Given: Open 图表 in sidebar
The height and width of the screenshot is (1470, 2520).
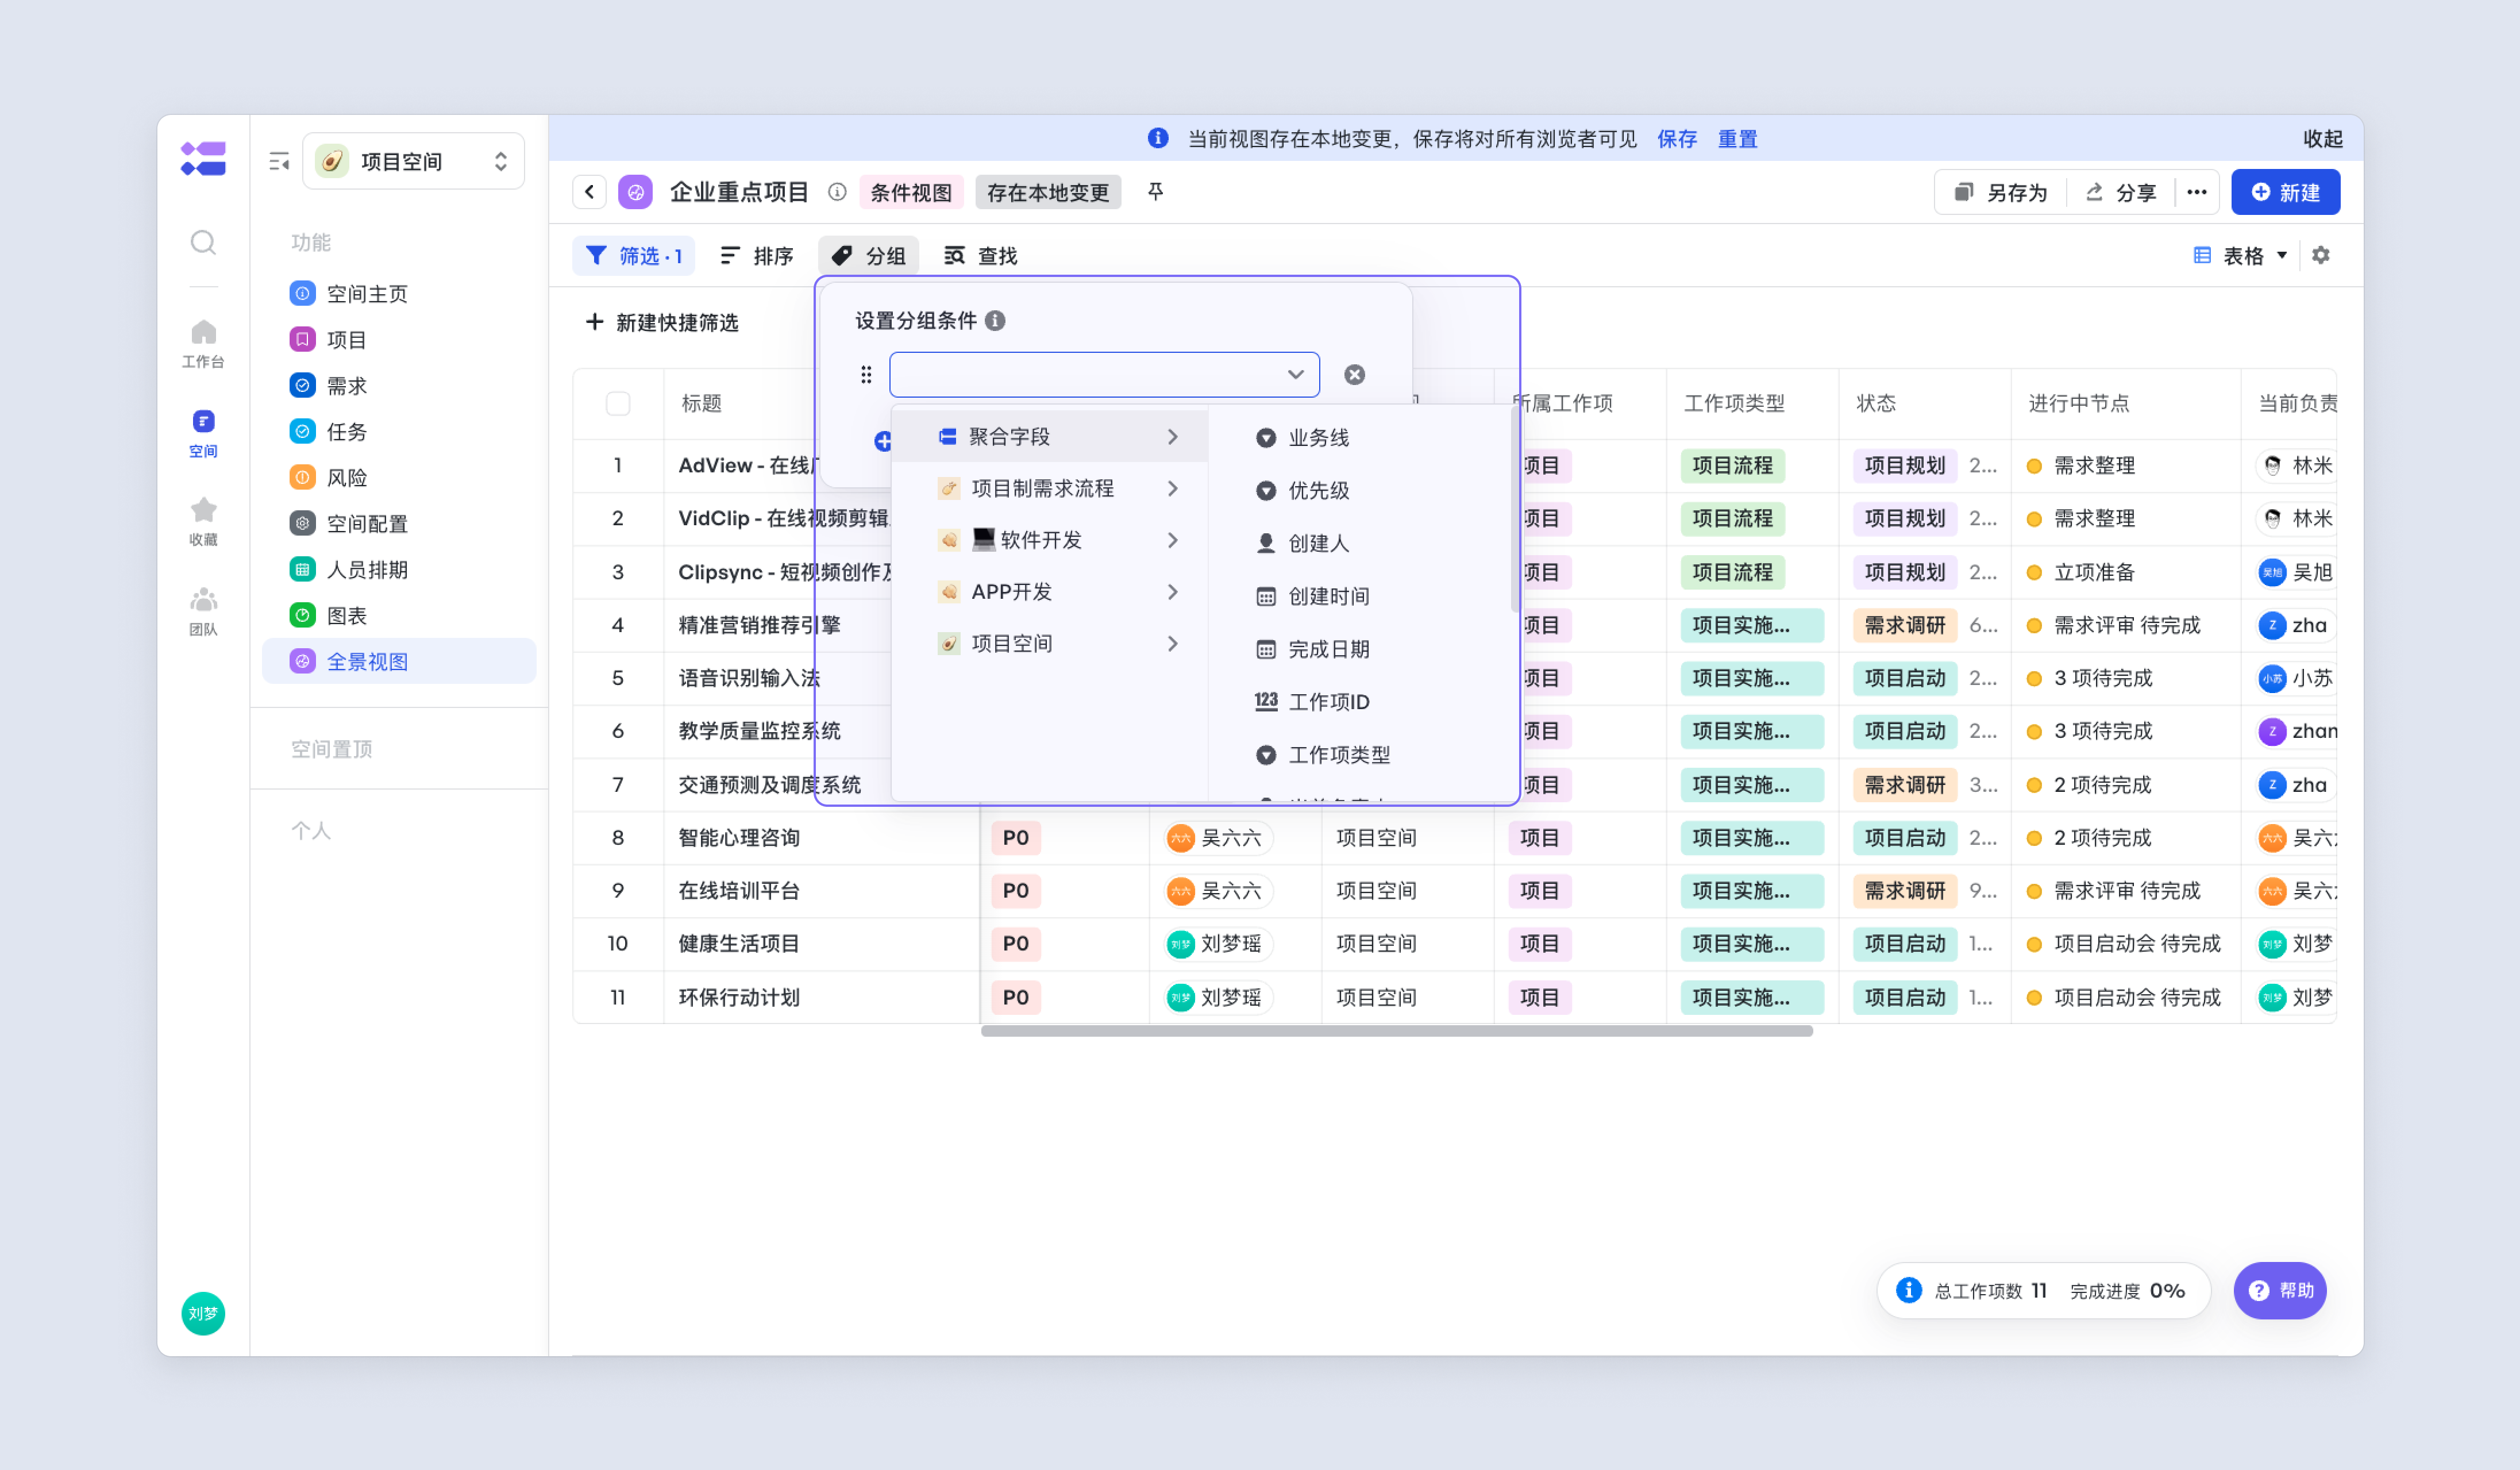Looking at the screenshot, I should pyautogui.click(x=398, y=615).
